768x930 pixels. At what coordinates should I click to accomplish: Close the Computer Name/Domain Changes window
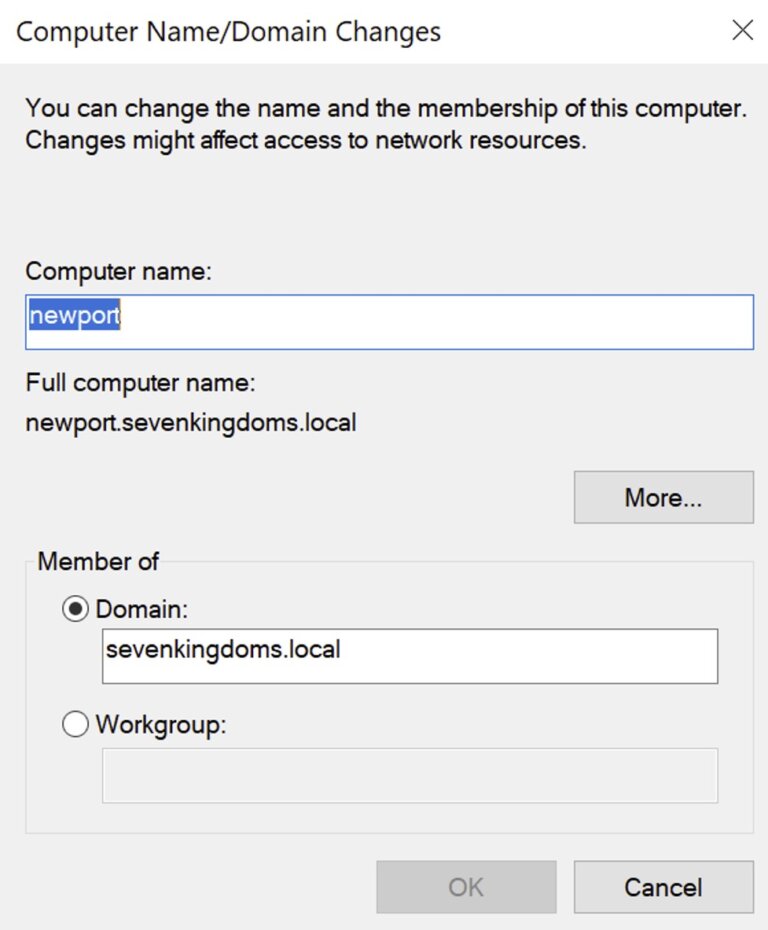pos(743,31)
